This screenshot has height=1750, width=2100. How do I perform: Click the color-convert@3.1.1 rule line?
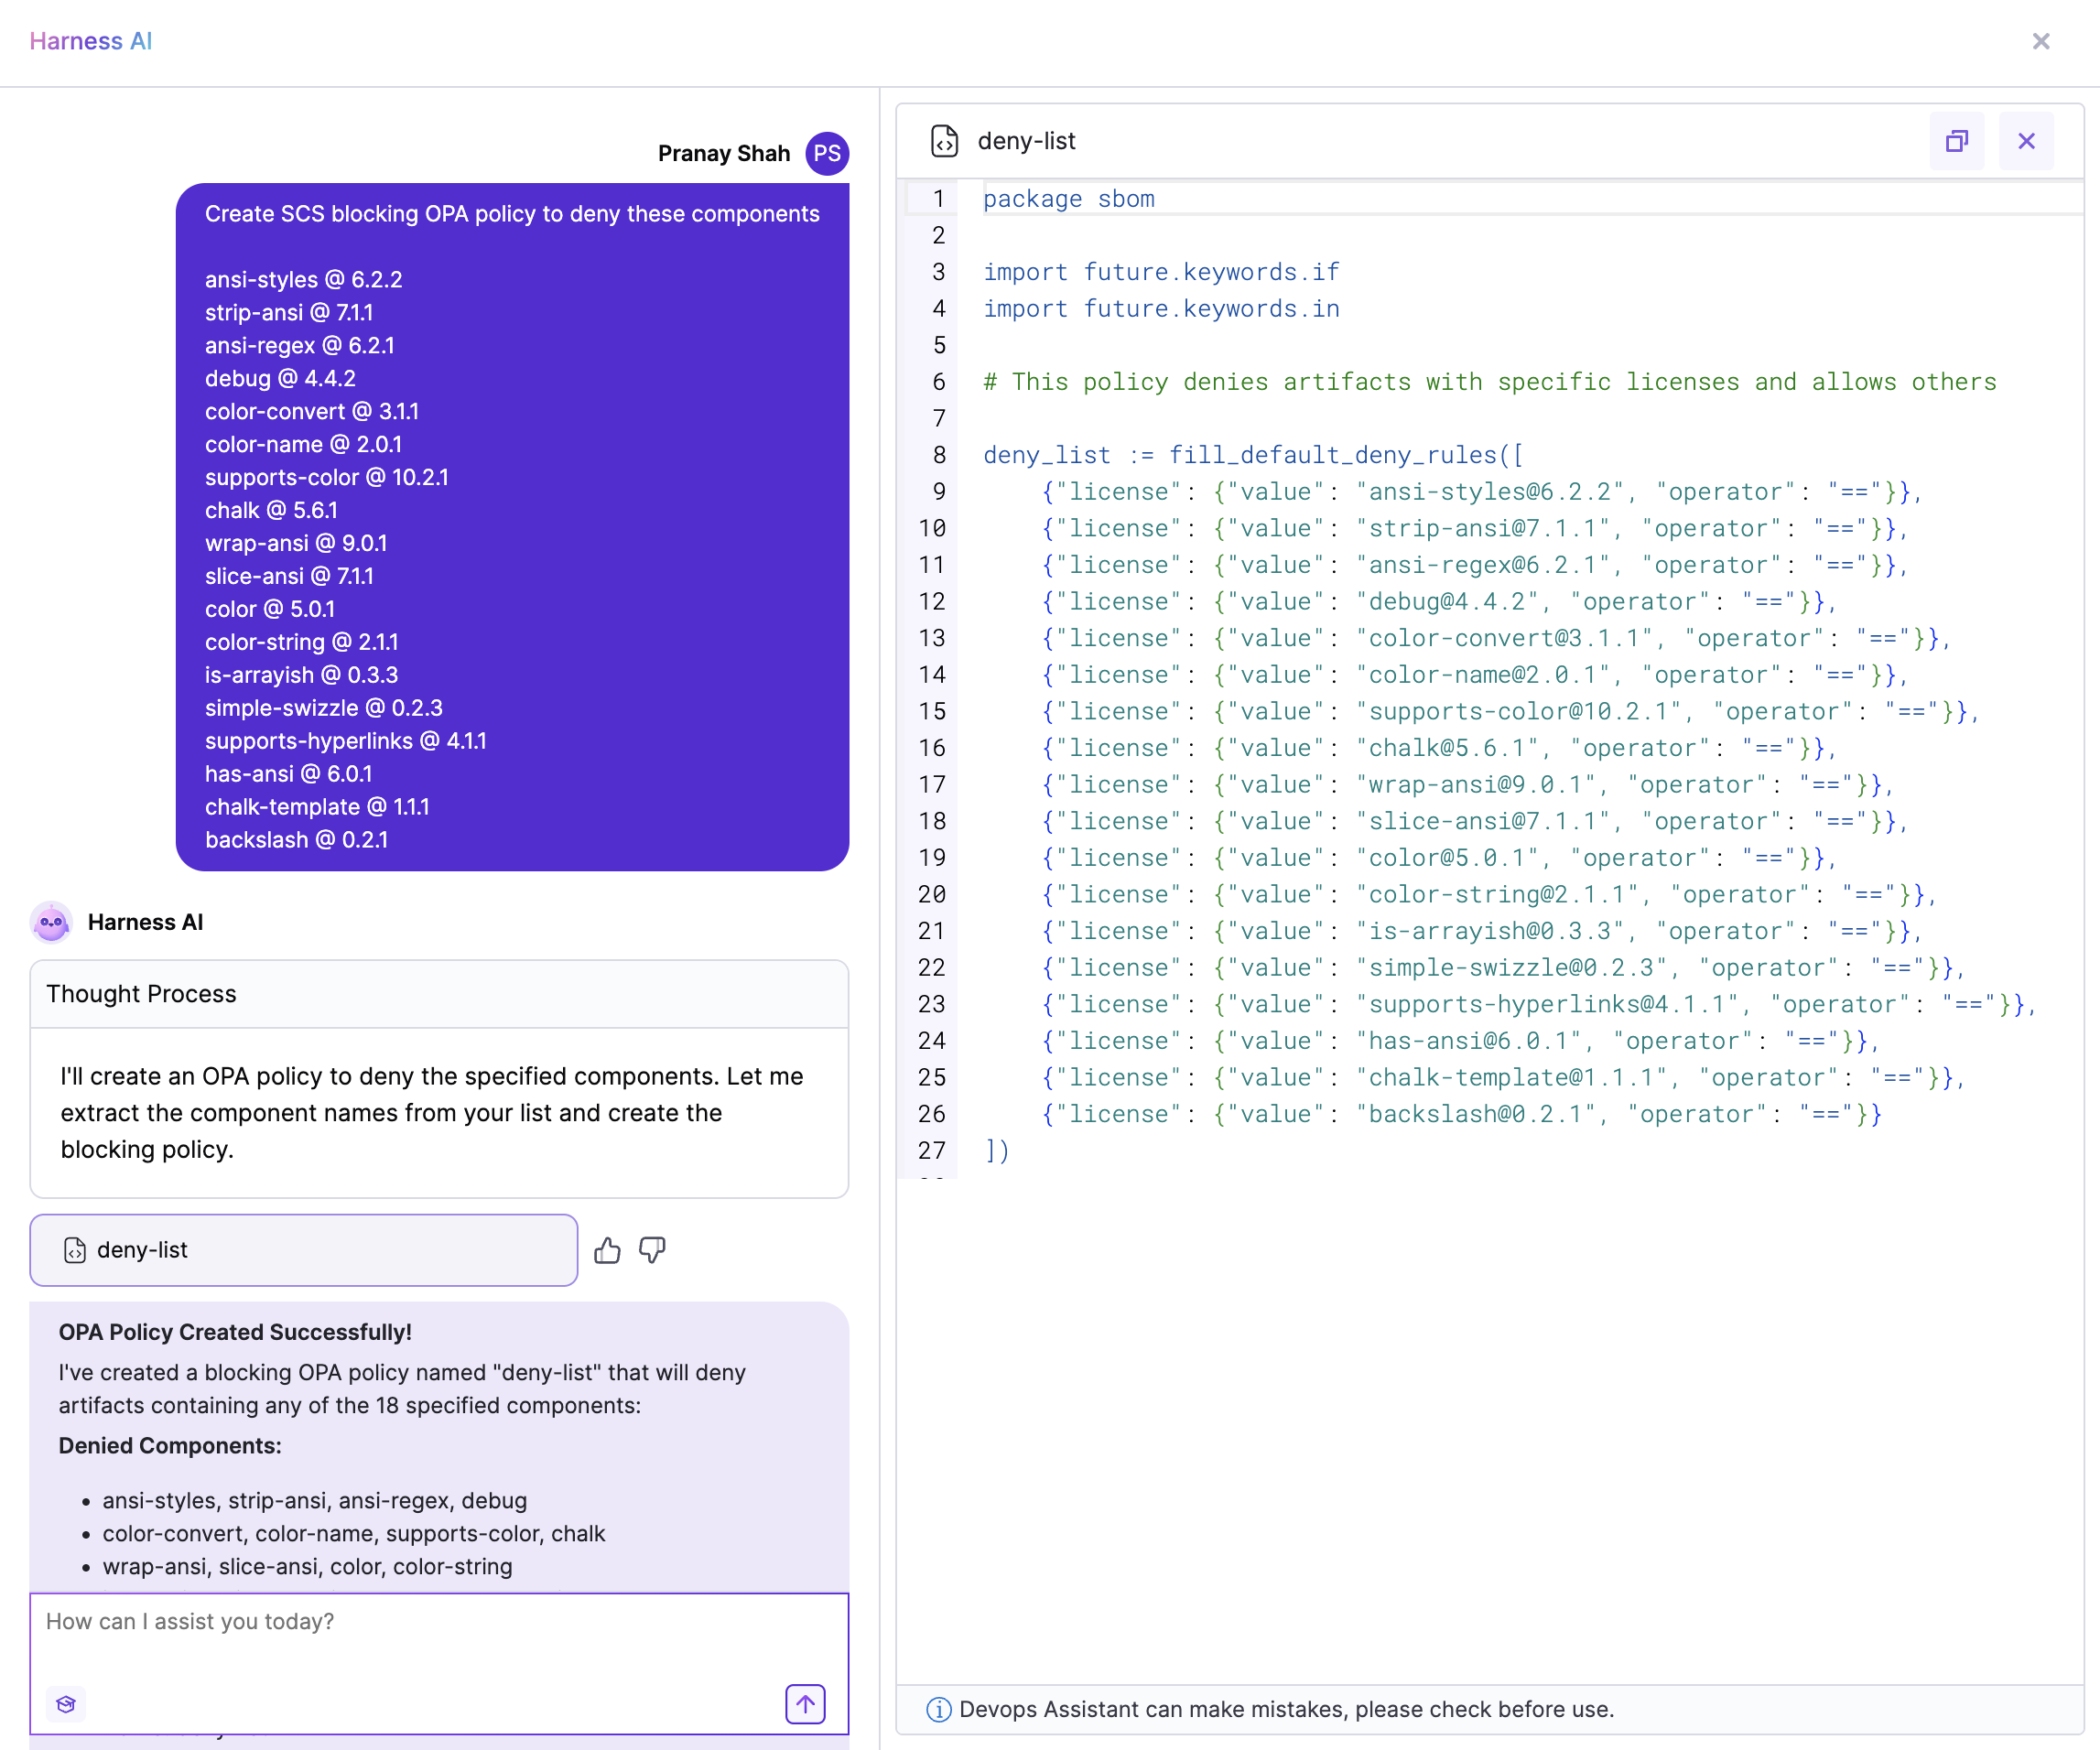coord(1496,638)
